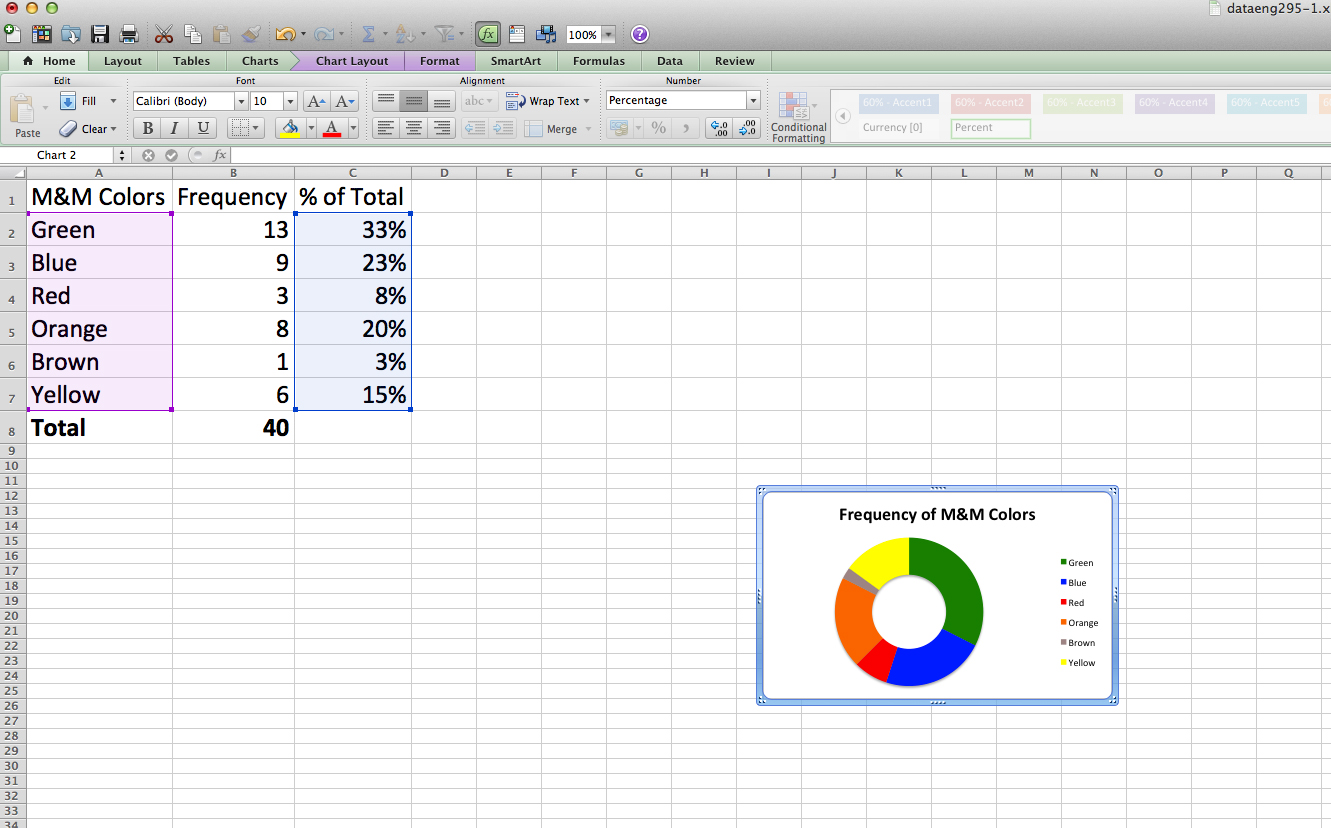This screenshot has width=1331, height=828.
Task: Copy selection using toolbar copy icon
Action: click(x=193, y=34)
